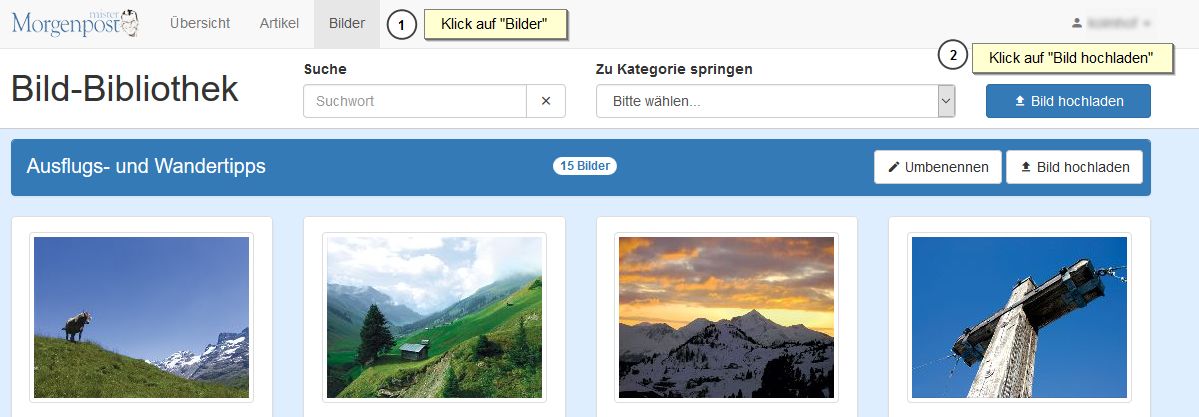Viewport: 1199px width, 417px height.
Task: Open the Zu Kategorie springen dropdown
Action: [775, 101]
